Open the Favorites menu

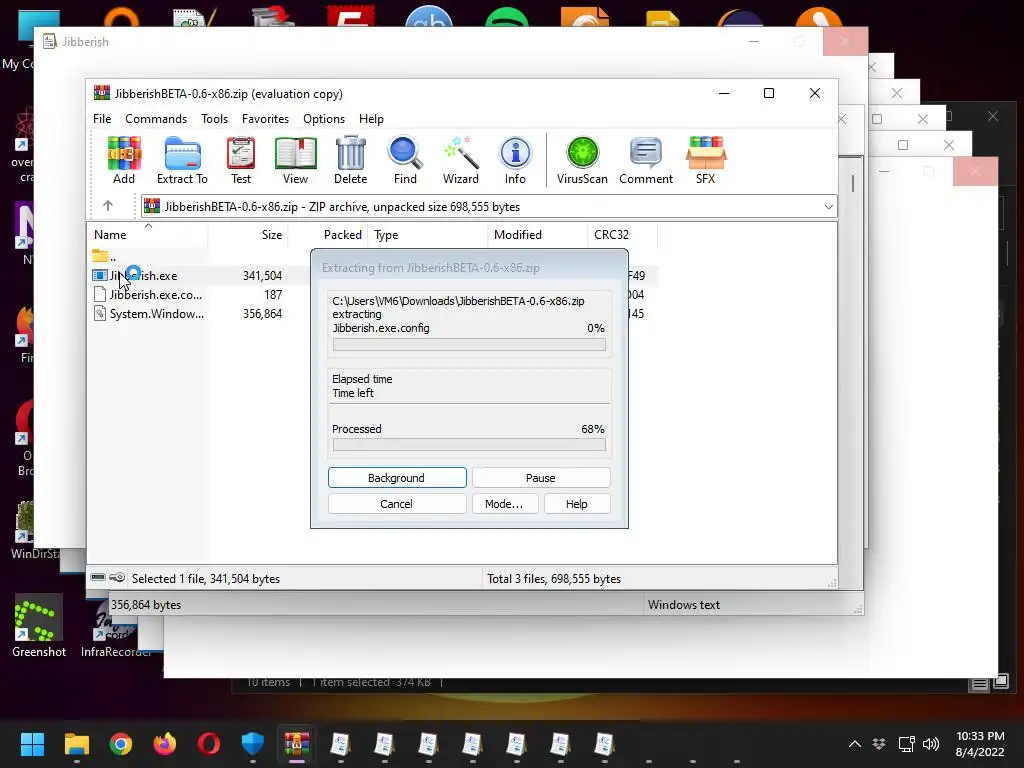(265, 119)
